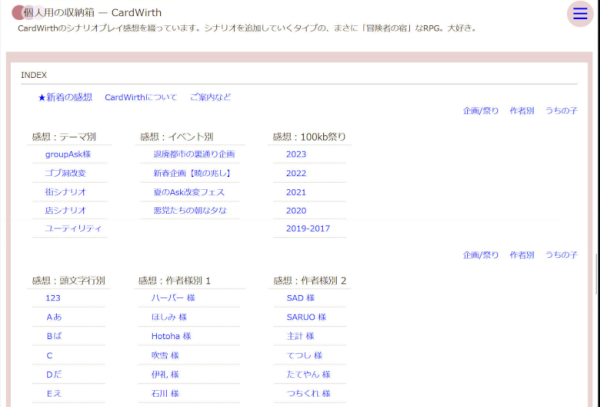Jump to 企画/祭り above the テーマ別 section
The height and width of the screenshot is (407, 600).
(x=481, y=111)
